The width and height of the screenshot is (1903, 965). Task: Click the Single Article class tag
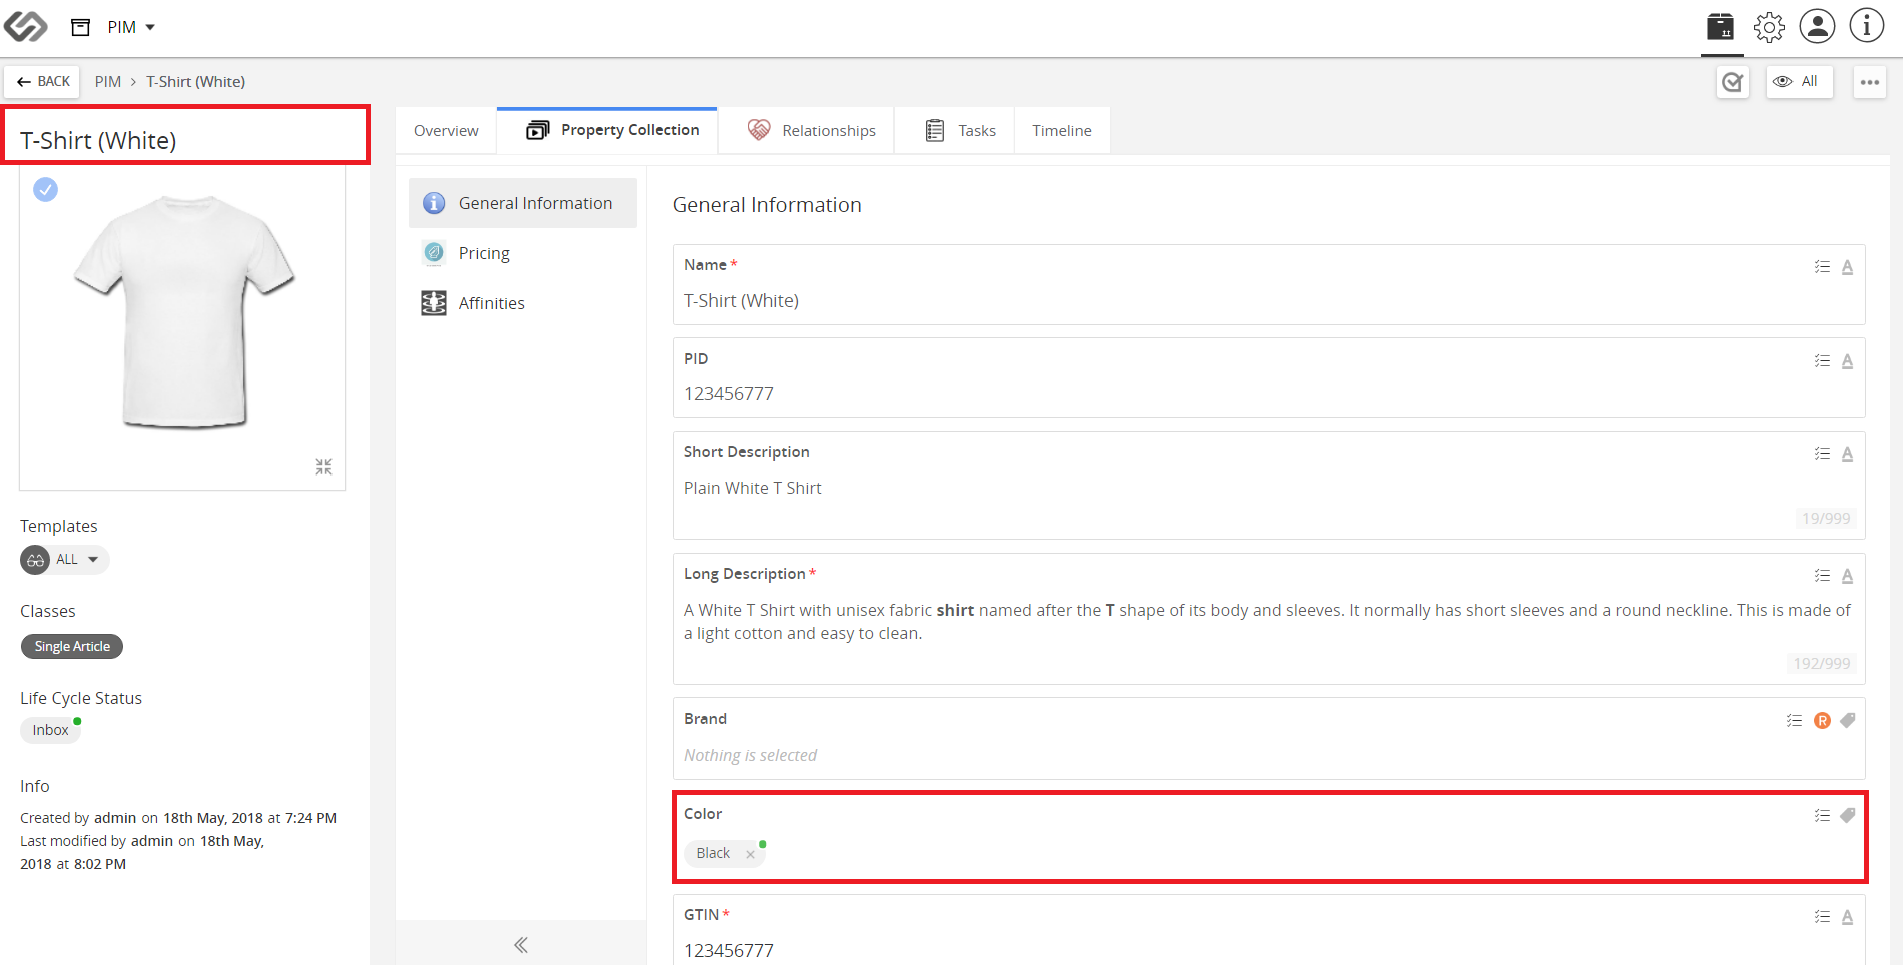[72, 647]
